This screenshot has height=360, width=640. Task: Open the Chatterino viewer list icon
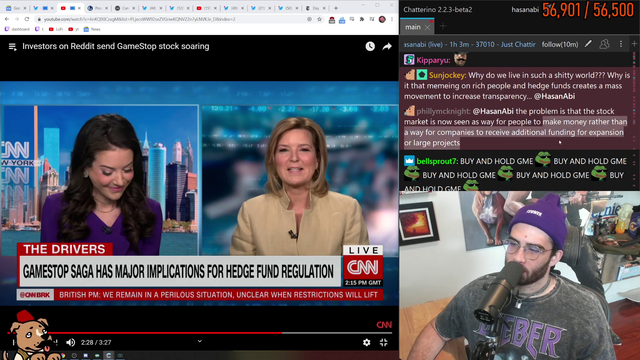click(x=604, y=44)
